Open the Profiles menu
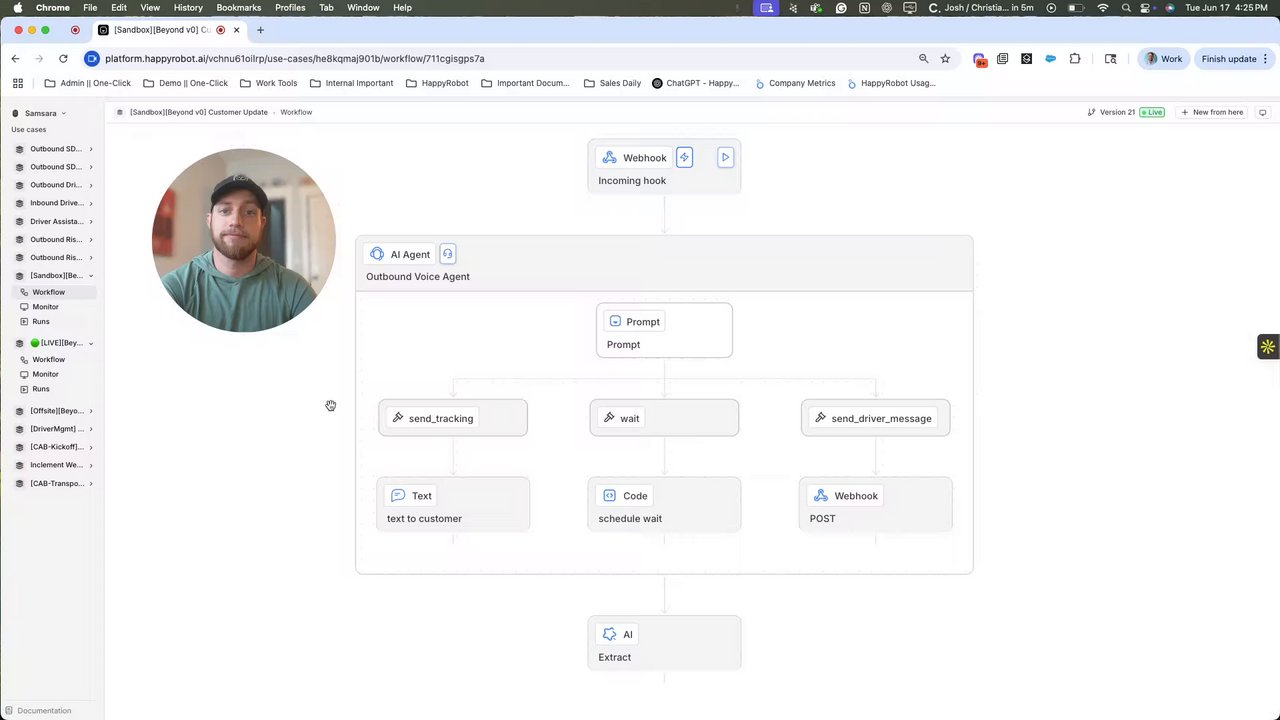1280x720 pixels. 290,7
